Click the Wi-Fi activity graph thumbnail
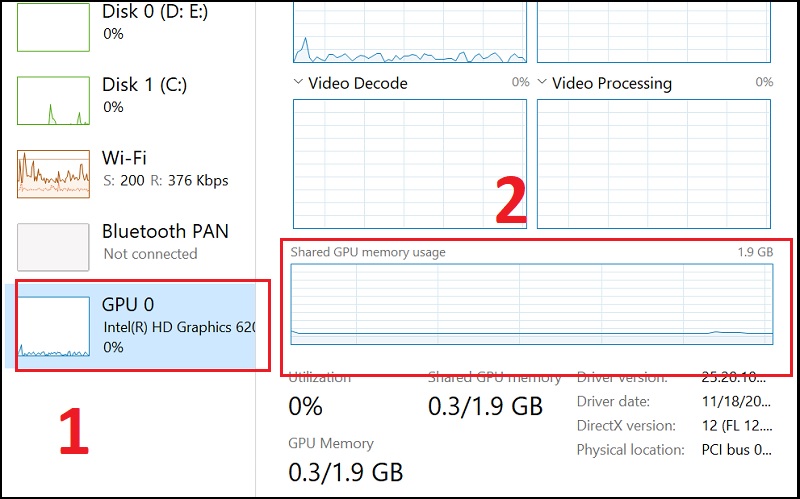Screen dimensions: 800x499 [54, 173]
